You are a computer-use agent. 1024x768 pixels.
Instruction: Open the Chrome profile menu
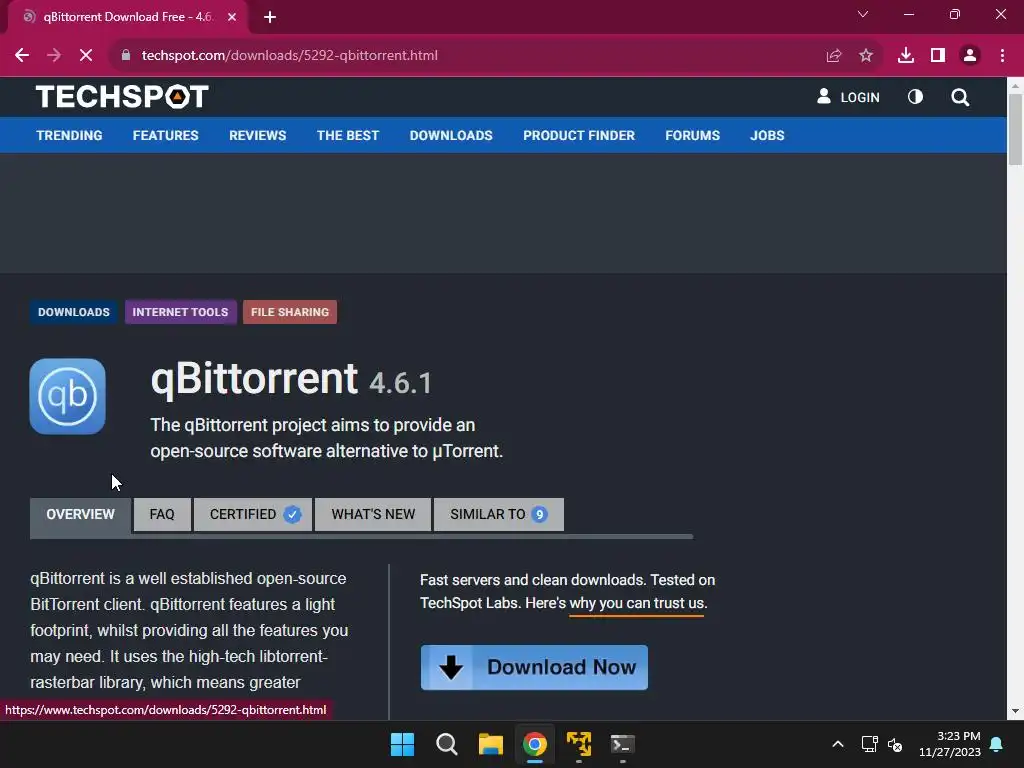(x=970, y=56)
